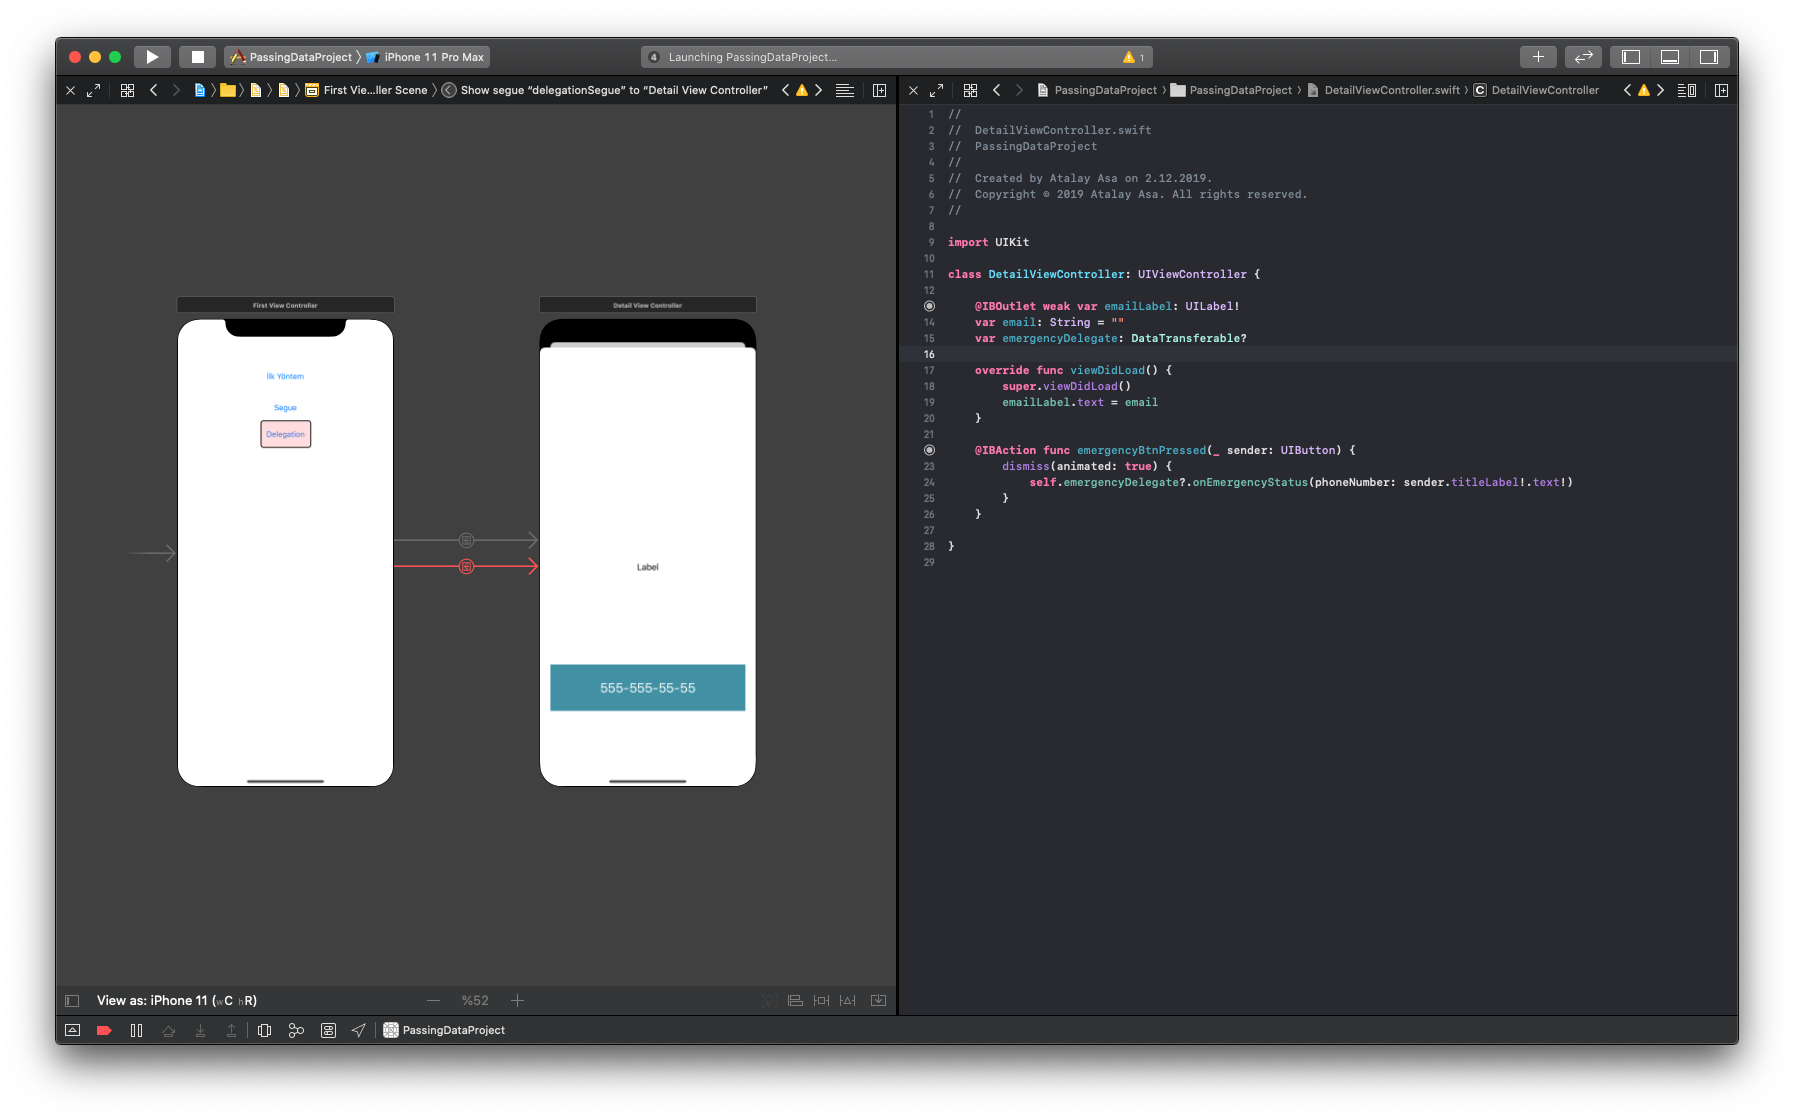Run the PassingDataProject app

(152, 56)
